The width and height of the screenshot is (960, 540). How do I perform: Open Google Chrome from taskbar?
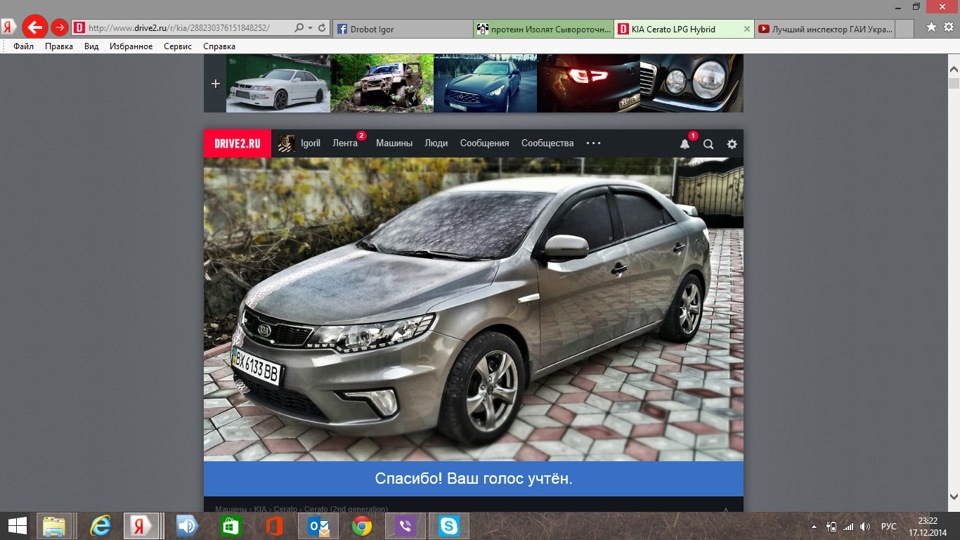pos(362,526)
